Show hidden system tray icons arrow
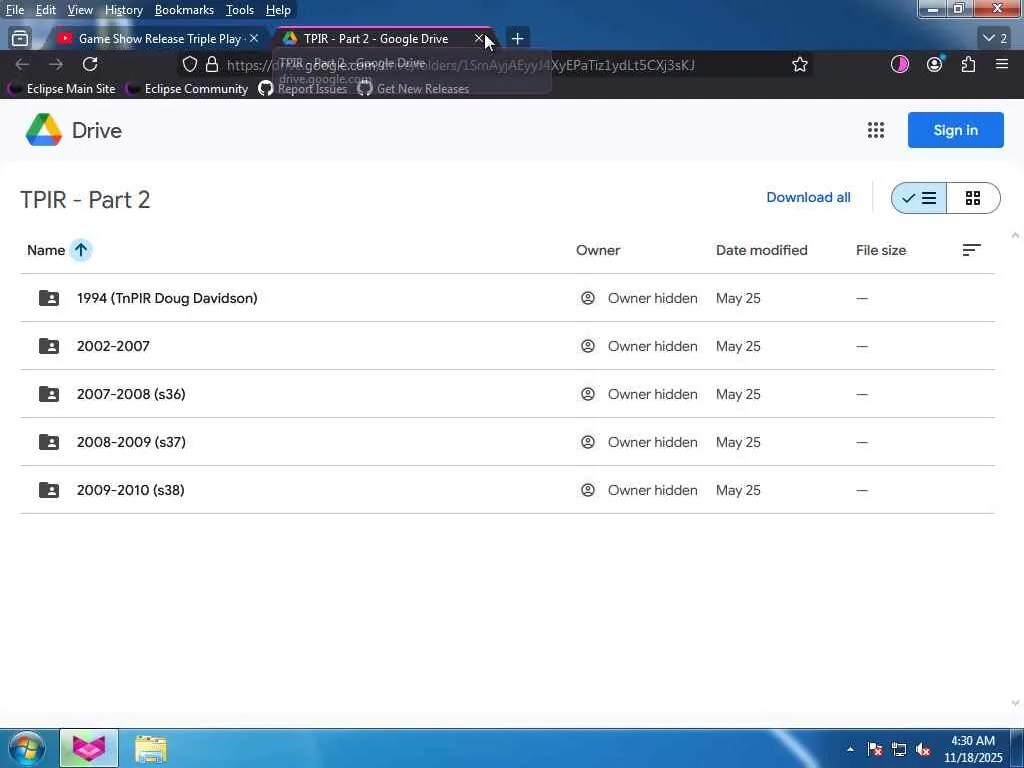Image resolution: width=1024 pixels, height=768 pixels. coord(850,749)
